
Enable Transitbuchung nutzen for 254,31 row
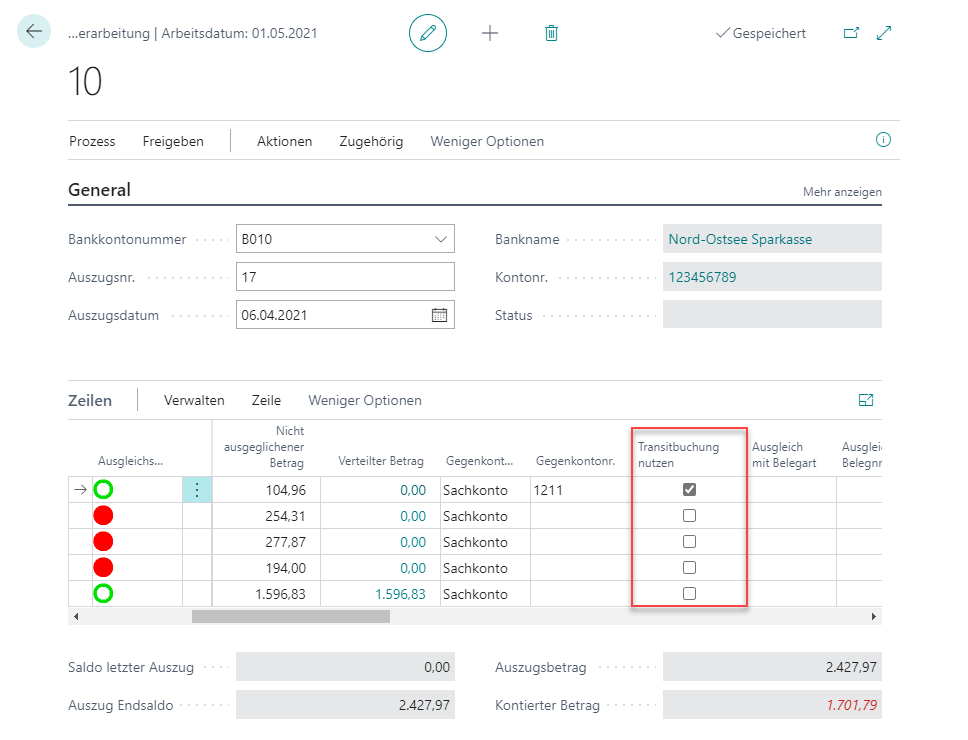click(x=689, y=516)
